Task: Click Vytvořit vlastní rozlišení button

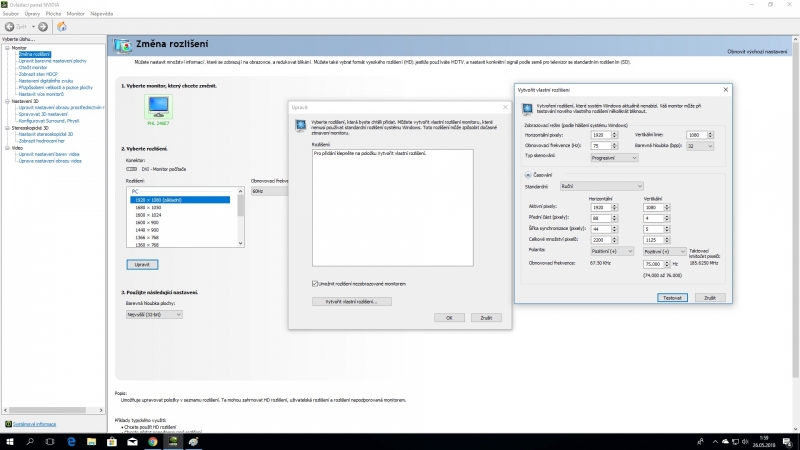Action: pos(352,302)
